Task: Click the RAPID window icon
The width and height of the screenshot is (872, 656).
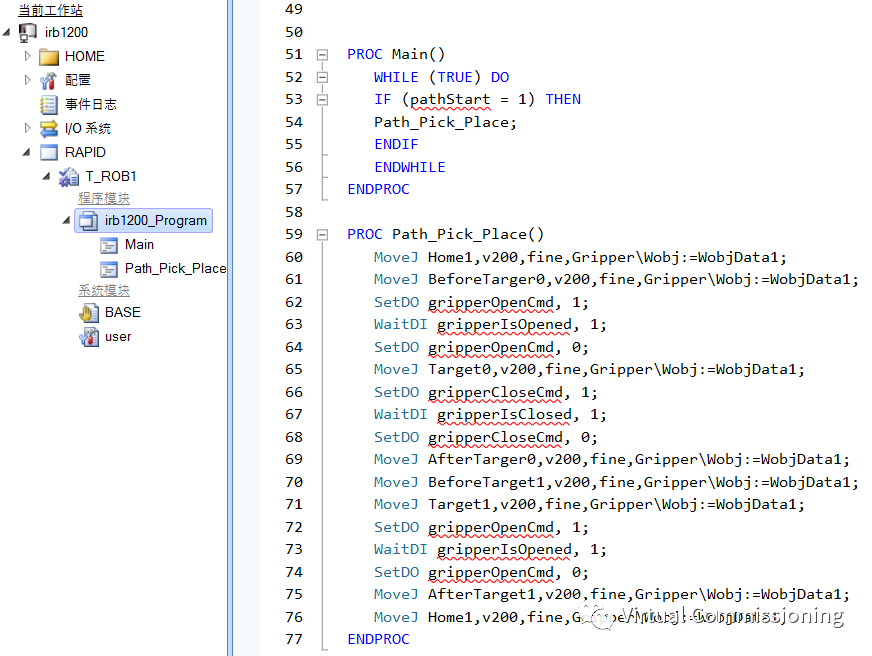Action: [49, 152]
